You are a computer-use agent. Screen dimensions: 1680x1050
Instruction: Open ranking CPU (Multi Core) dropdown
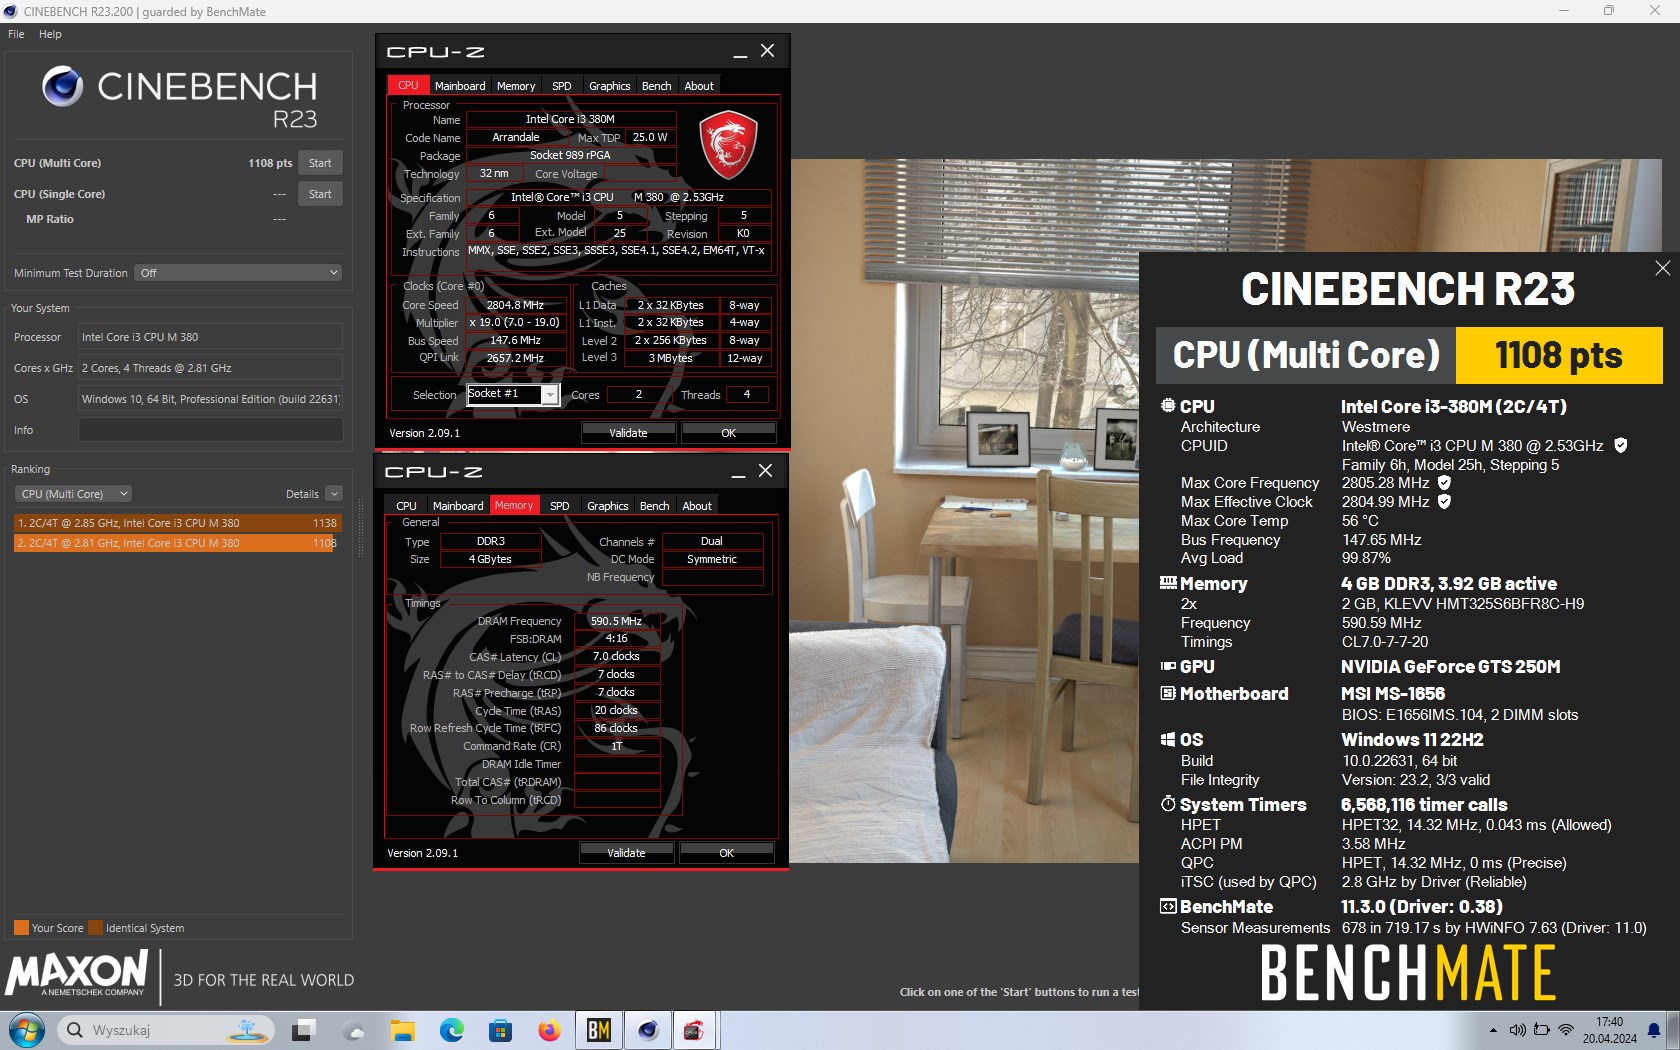click(x=73, y=494)
